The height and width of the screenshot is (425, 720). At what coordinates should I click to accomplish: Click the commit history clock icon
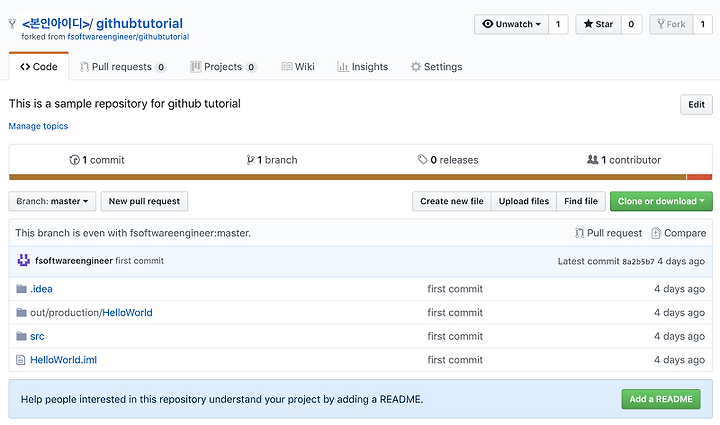pyautogui.click(x=74, y=160)
